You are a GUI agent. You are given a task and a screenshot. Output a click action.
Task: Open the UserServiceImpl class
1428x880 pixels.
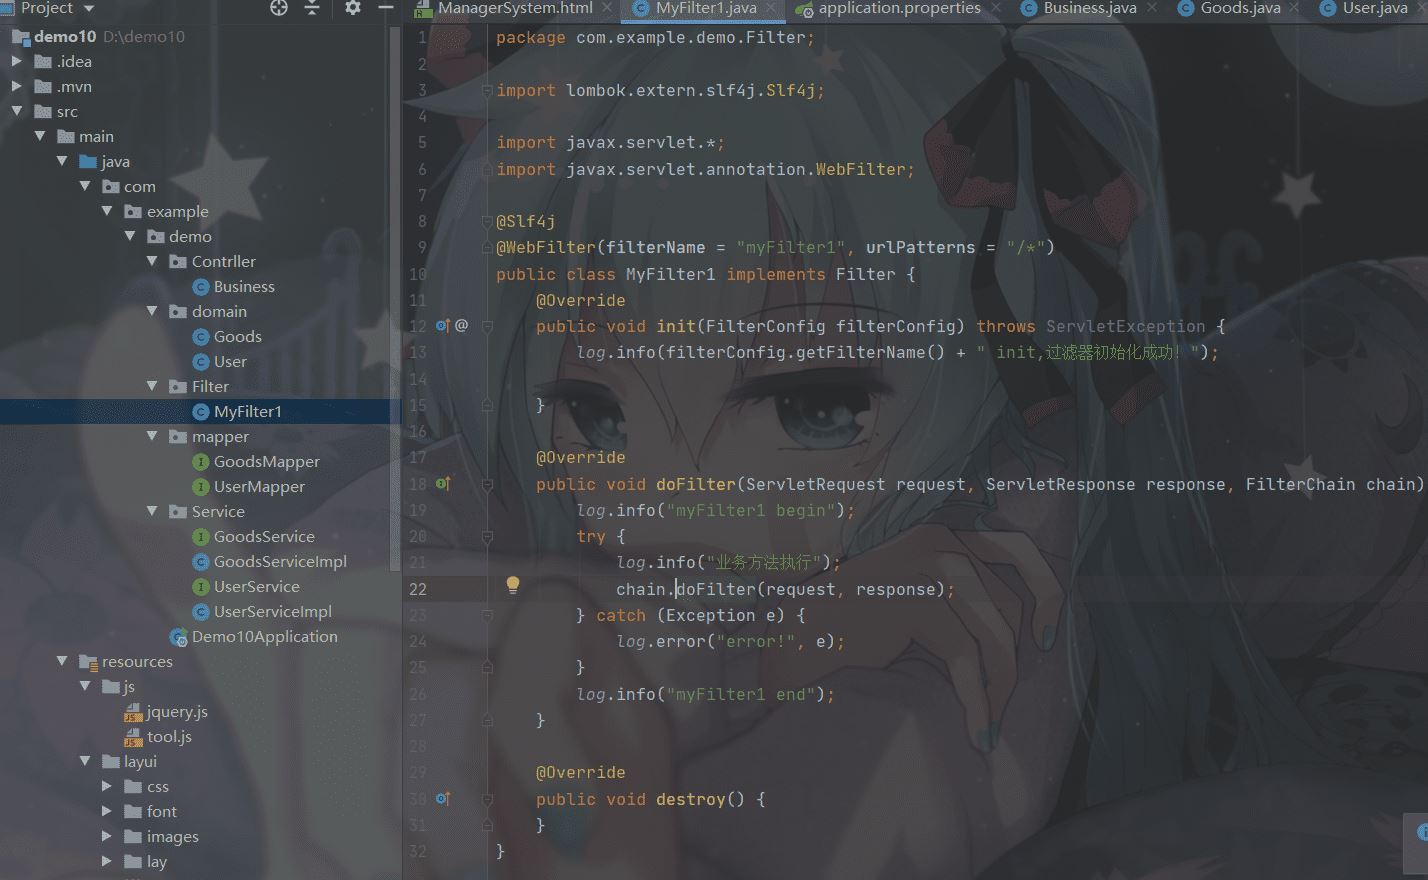pos(273,611)
